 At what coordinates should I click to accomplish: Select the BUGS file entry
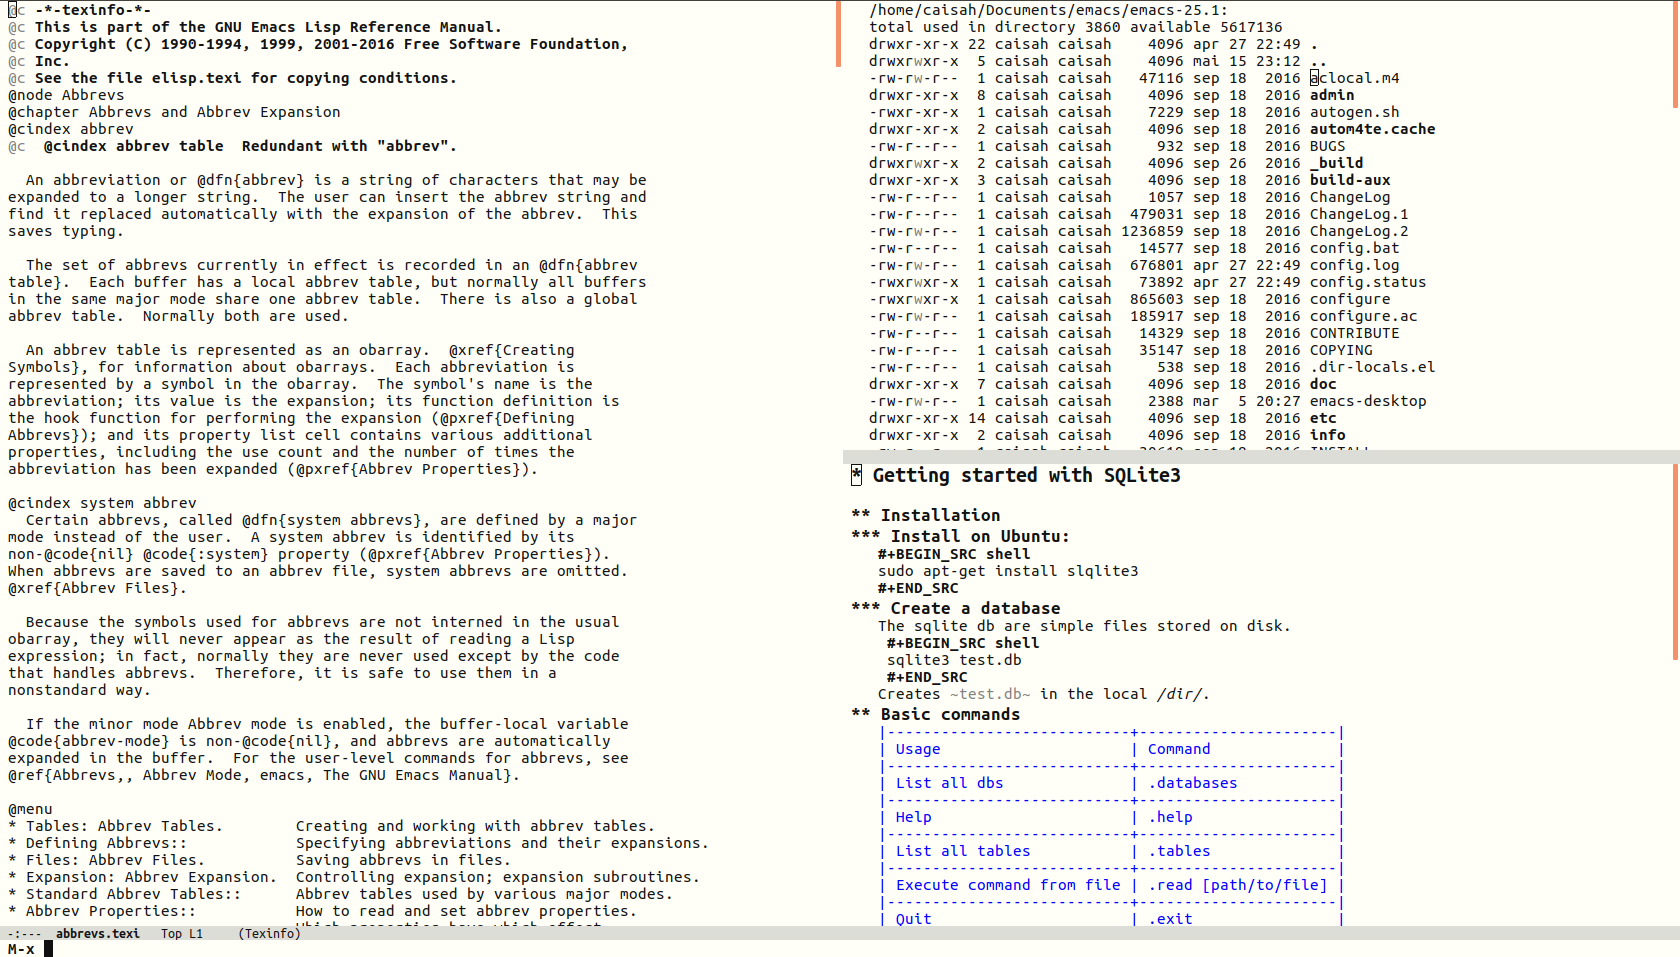click(x=1328, y=146)
